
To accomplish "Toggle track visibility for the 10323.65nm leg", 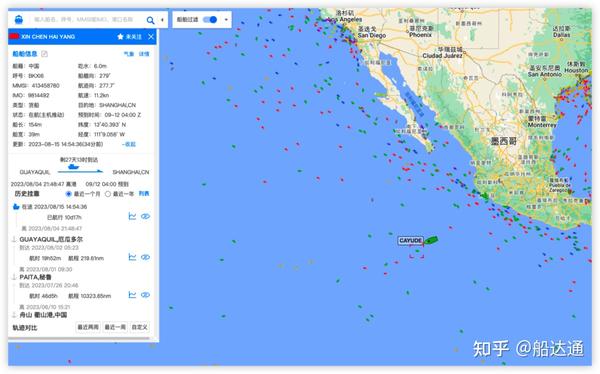I will coord(145,295).
